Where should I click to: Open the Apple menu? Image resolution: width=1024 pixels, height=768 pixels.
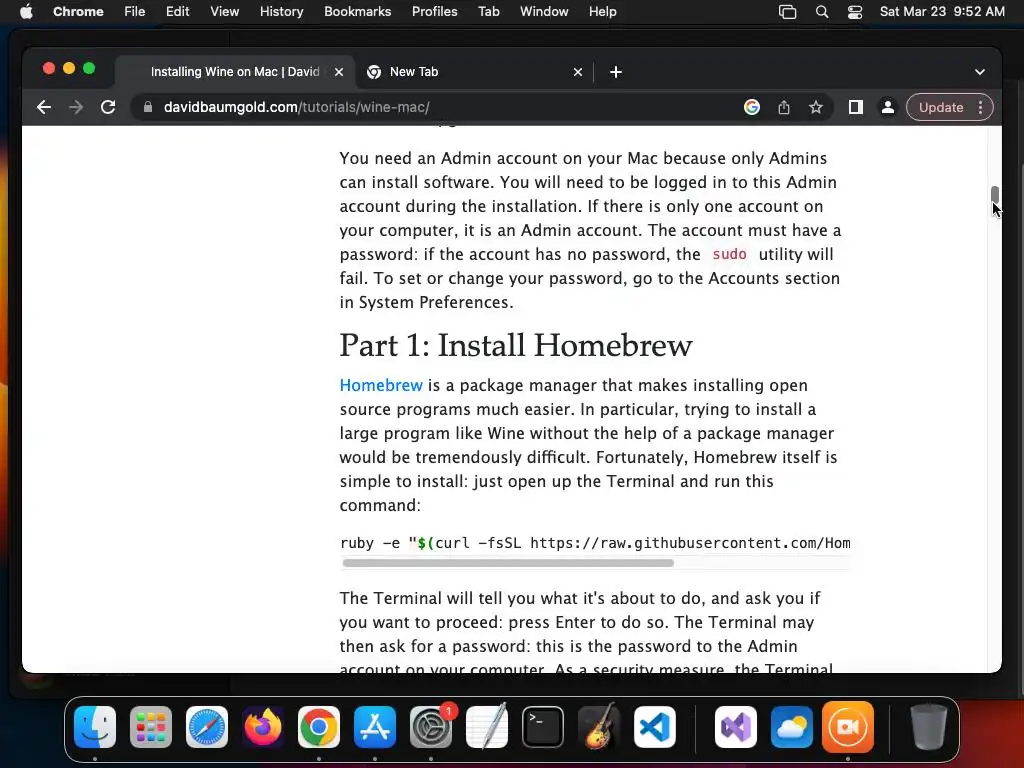coord(26,12)
